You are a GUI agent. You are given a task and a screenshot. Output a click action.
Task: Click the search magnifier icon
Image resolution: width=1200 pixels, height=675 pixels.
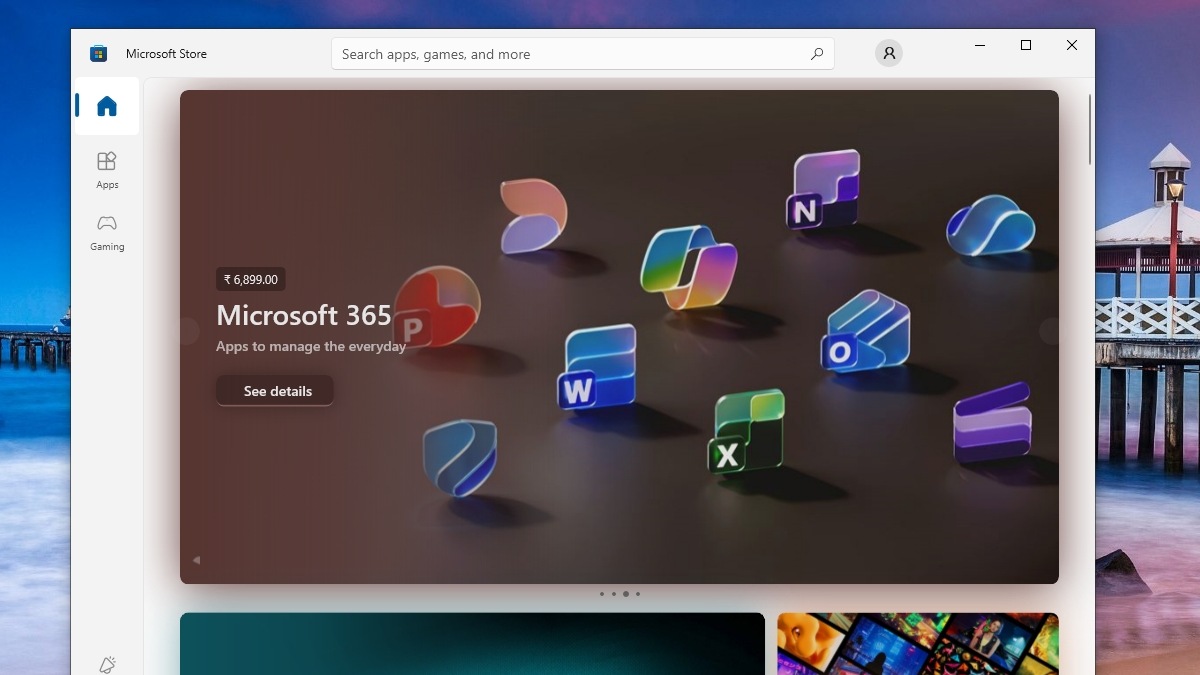817,54
